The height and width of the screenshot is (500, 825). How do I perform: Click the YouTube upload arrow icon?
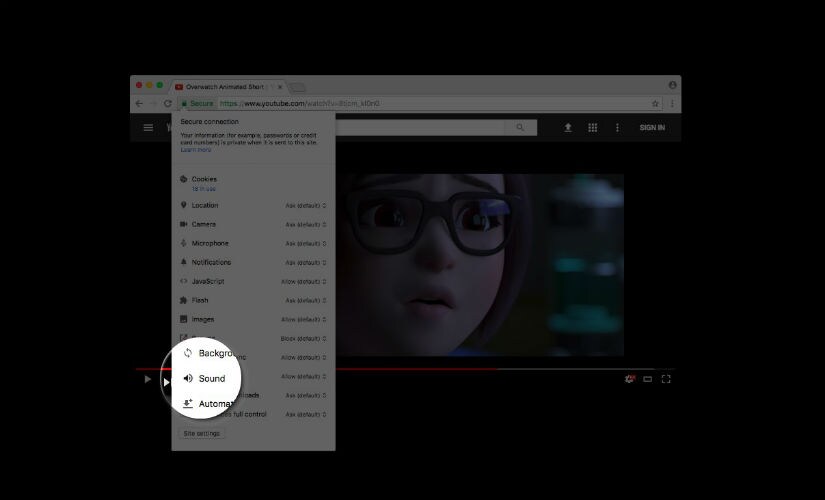click(x=568, y=127)
